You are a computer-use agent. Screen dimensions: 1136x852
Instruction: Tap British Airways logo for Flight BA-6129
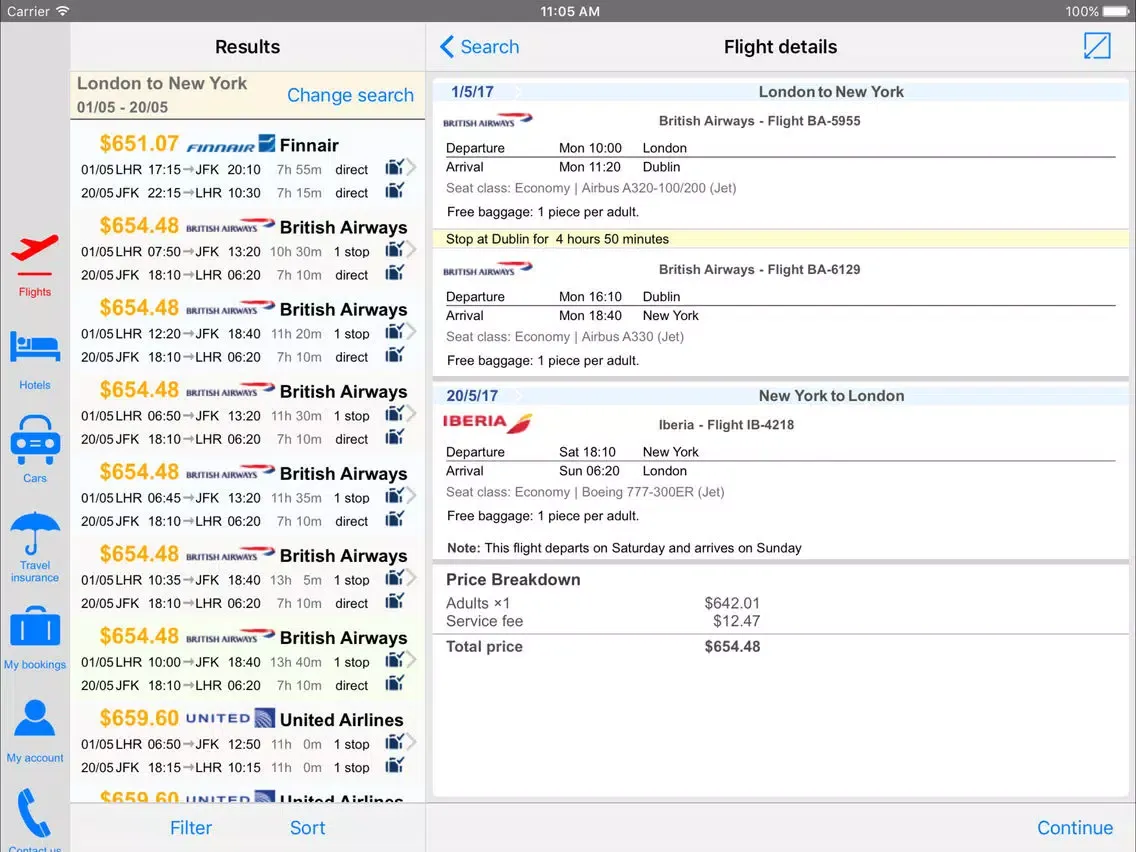(487, 269)
